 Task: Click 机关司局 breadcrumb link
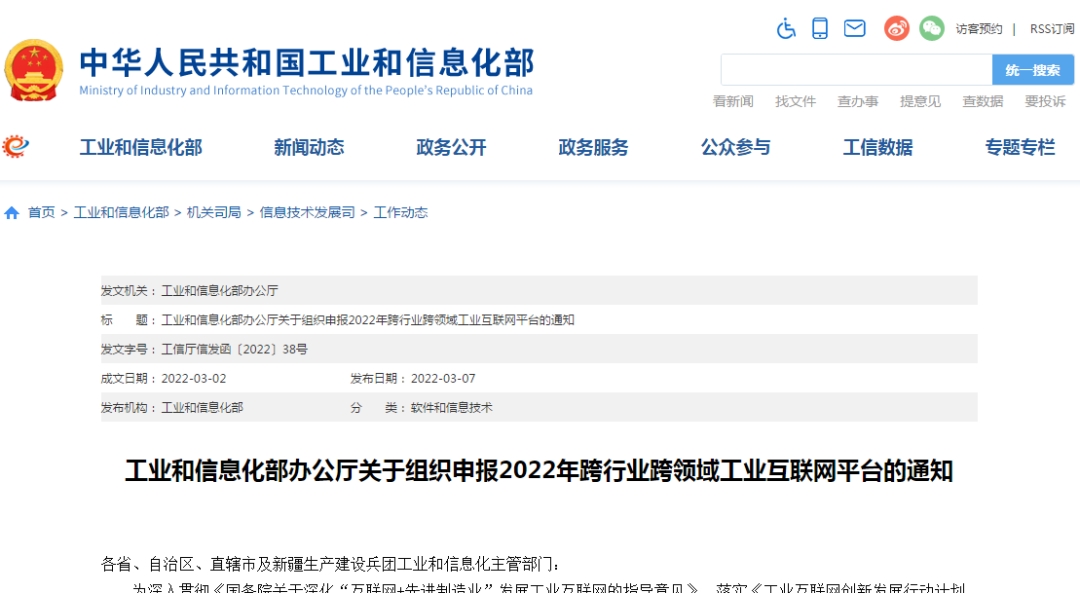(x=214, y=213)
